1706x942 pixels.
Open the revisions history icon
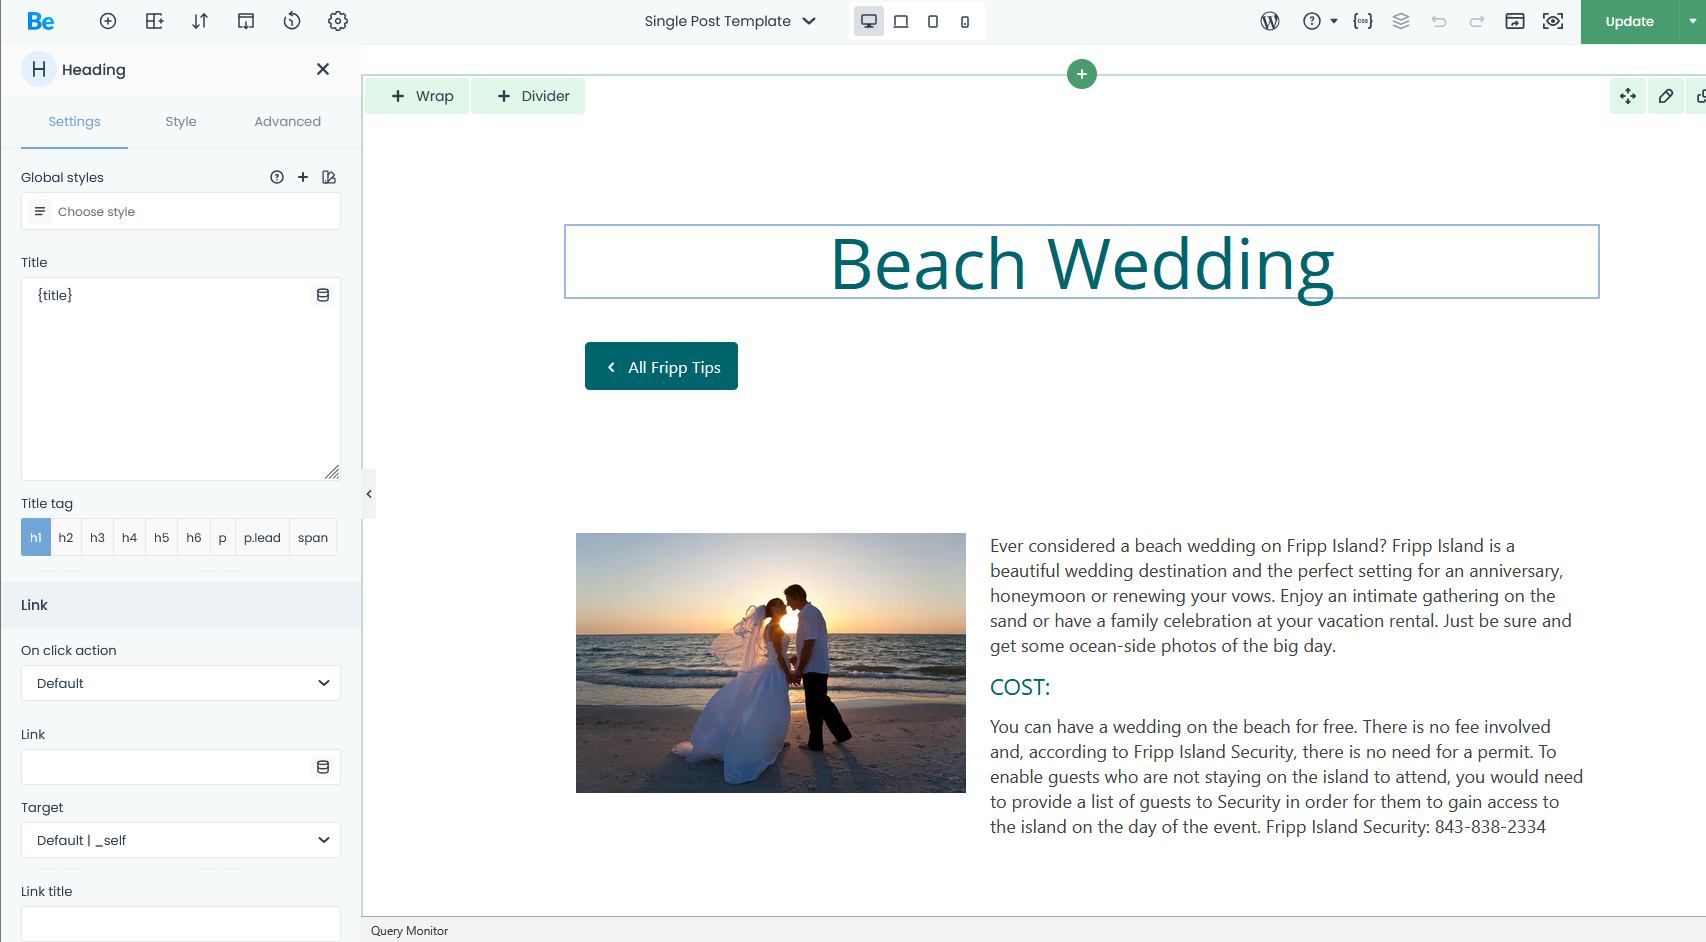(x=292, y=21)
